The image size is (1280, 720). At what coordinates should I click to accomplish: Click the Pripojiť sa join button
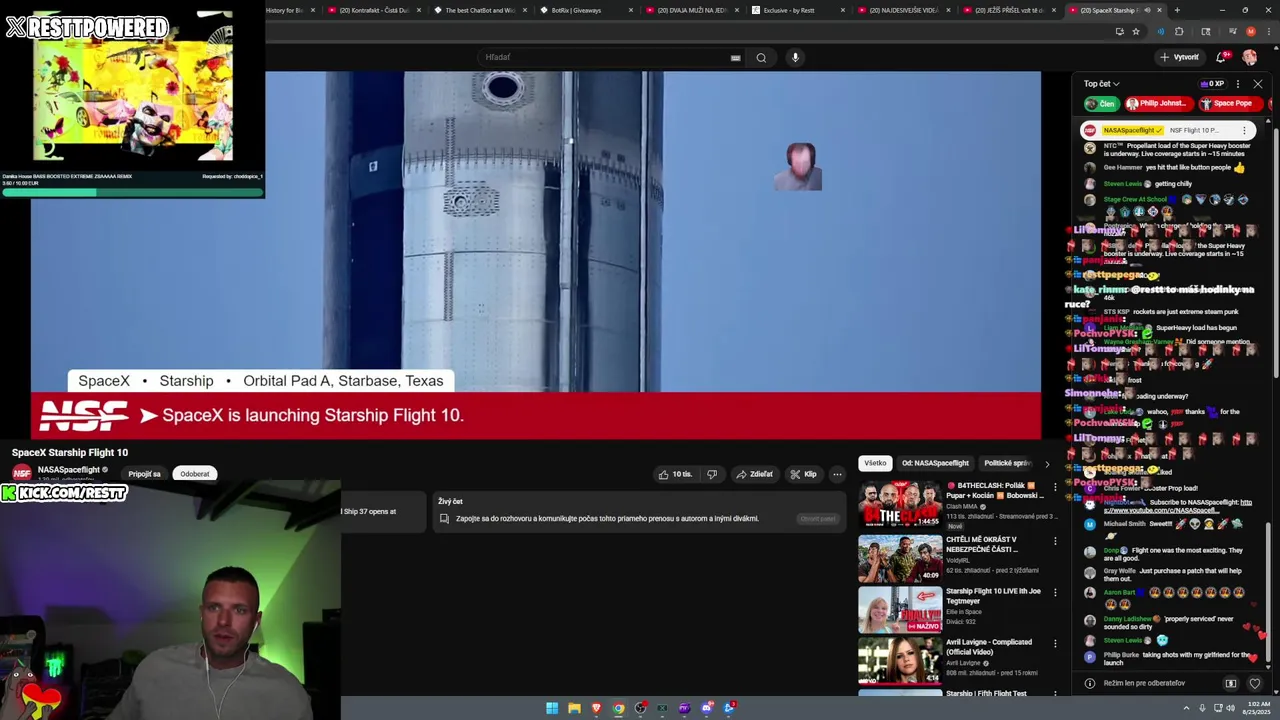(144, 474)
